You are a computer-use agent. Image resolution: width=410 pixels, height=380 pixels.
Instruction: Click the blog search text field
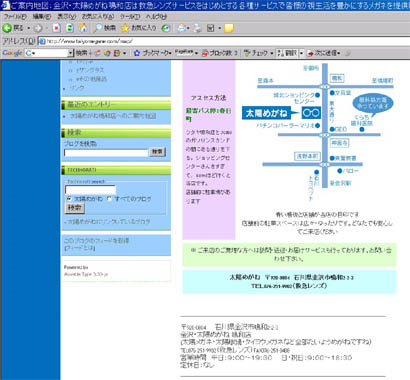point(106,153)
